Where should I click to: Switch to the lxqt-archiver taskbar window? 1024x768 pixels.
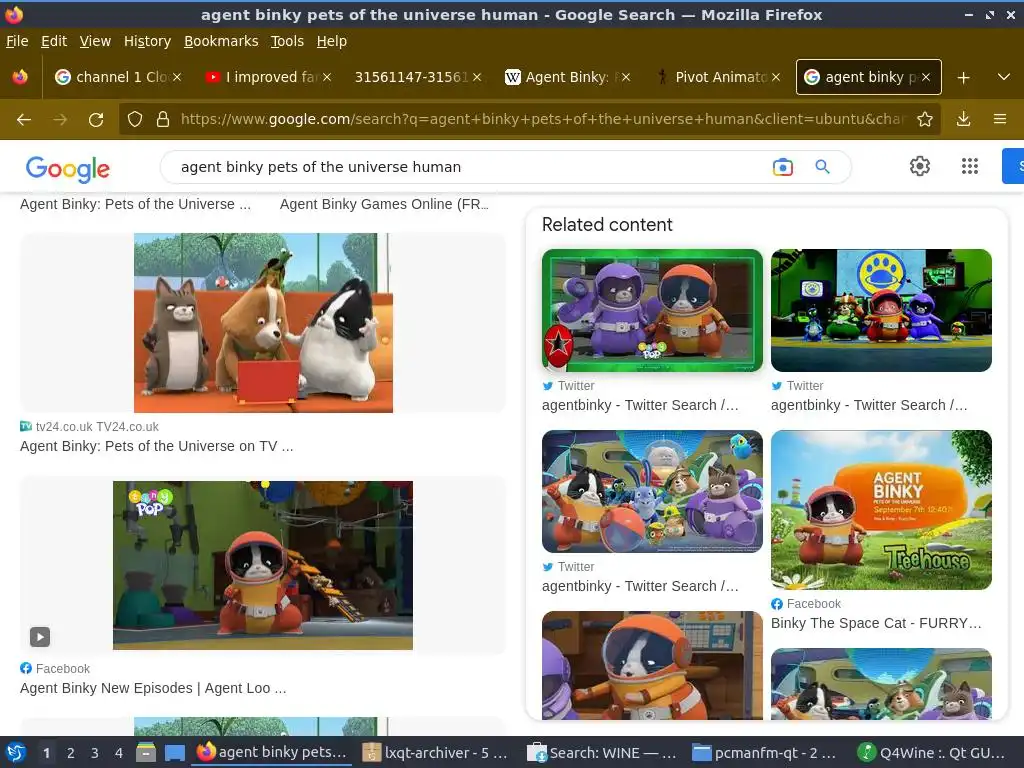pos(436,753)
